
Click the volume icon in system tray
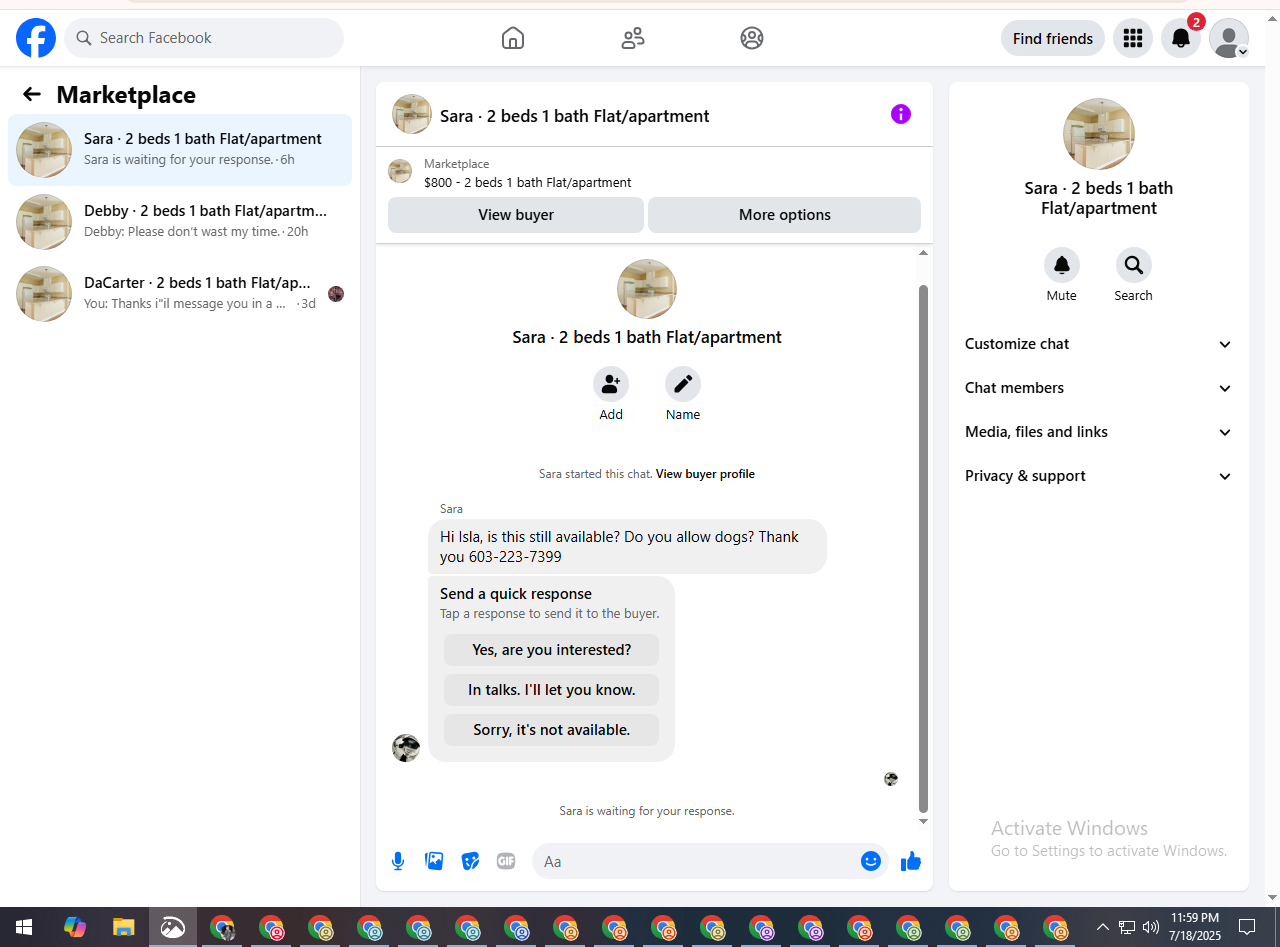pos(1151,927)
